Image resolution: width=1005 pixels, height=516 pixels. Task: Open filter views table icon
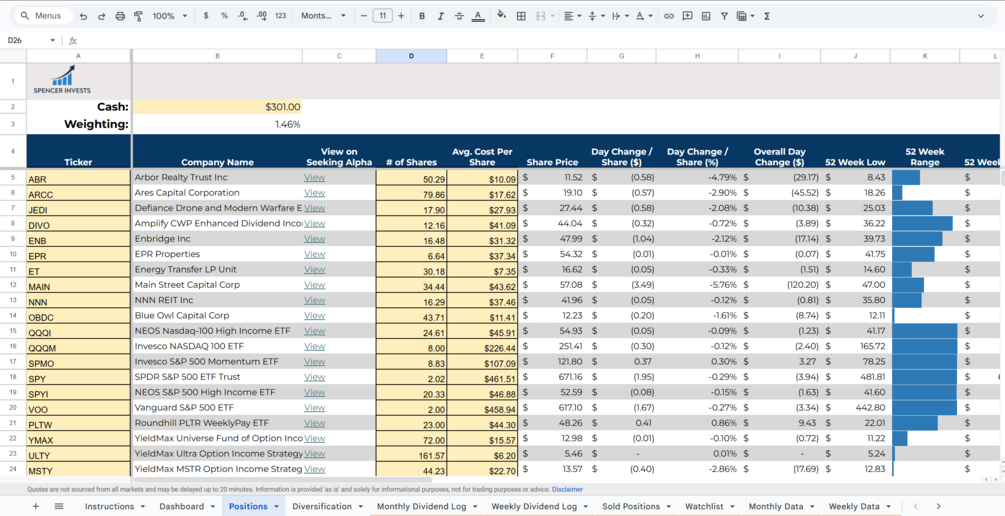click(x=745, y=16)
